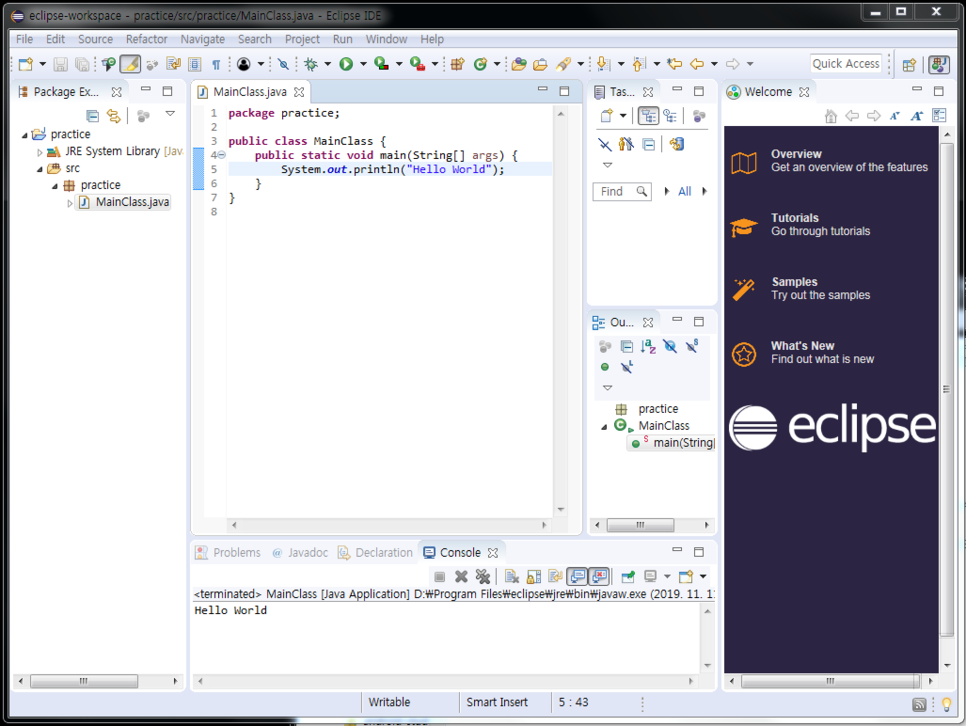Switch to Java perspective icon
The width and height of the screenshot is (966, 726).
point(940,64)
